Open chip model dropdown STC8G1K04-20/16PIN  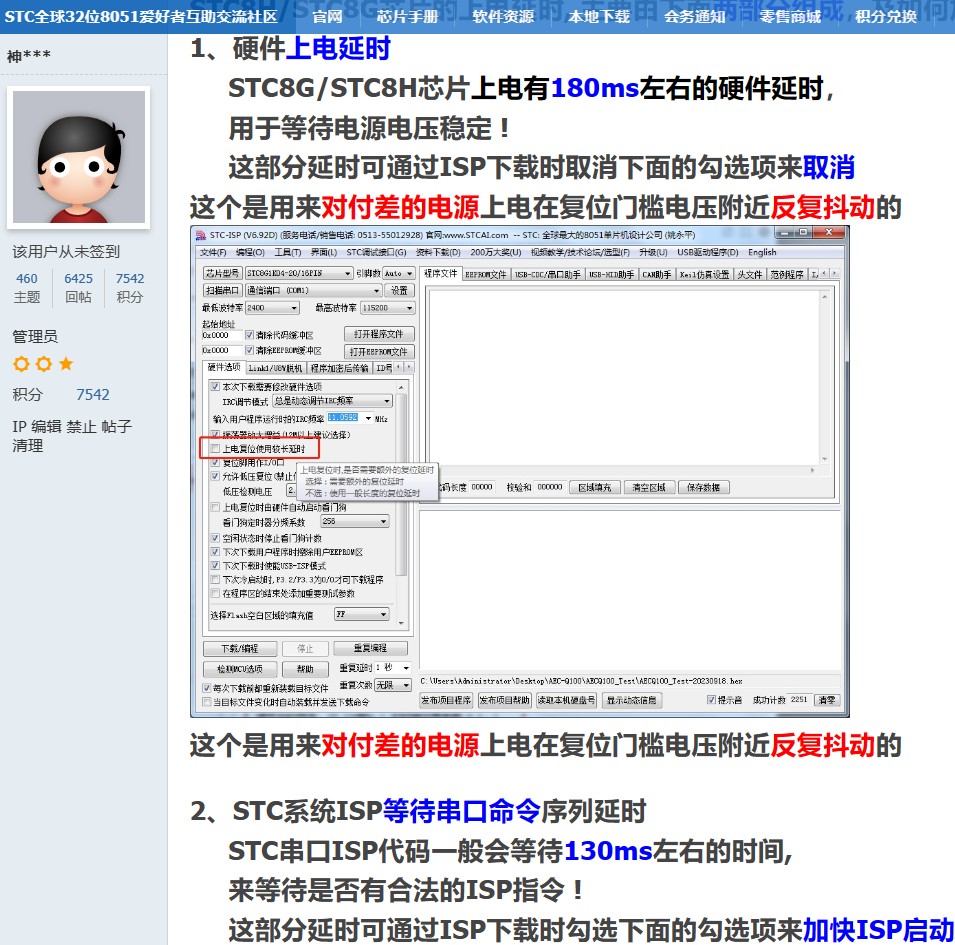coord(299,273)
